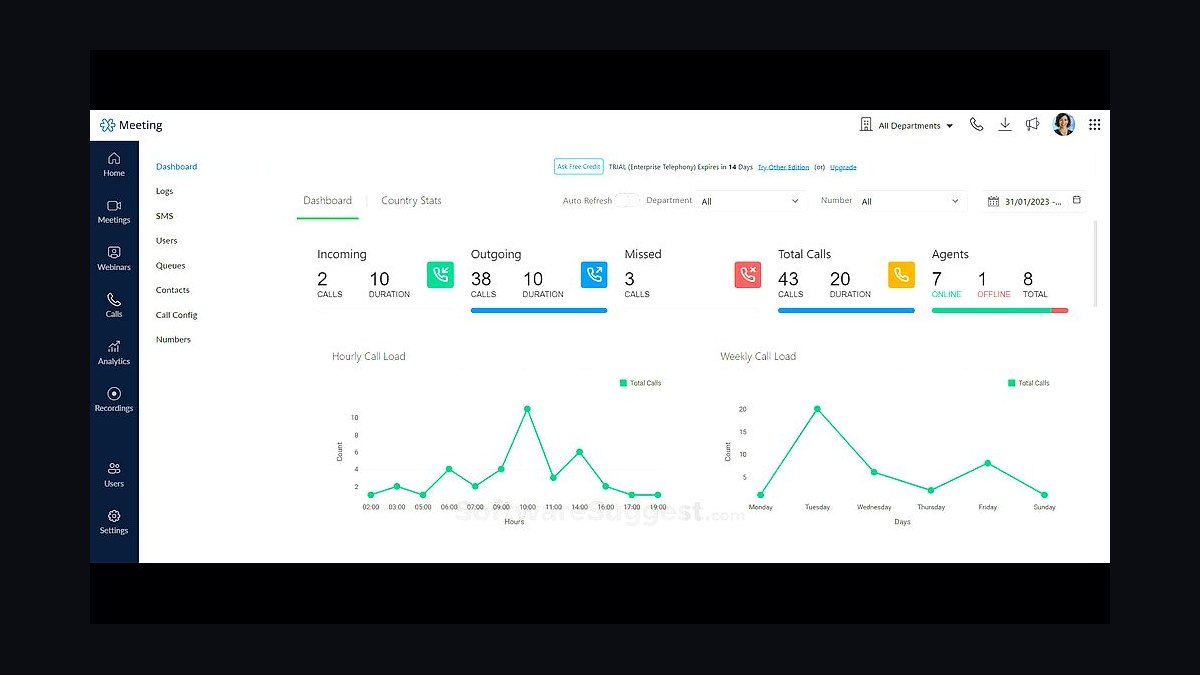The image size is (1200, 675).
Task: Click the blue Outgoing calls icon
Action: pos(594,275)
